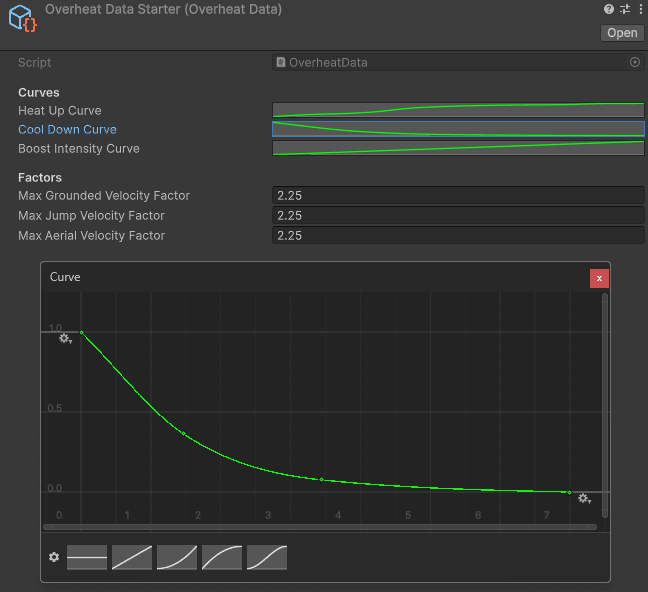Select the last keyframe near time 7.3
The height and width of the screenshot is (592, 648).
click(x=569, y=492)
